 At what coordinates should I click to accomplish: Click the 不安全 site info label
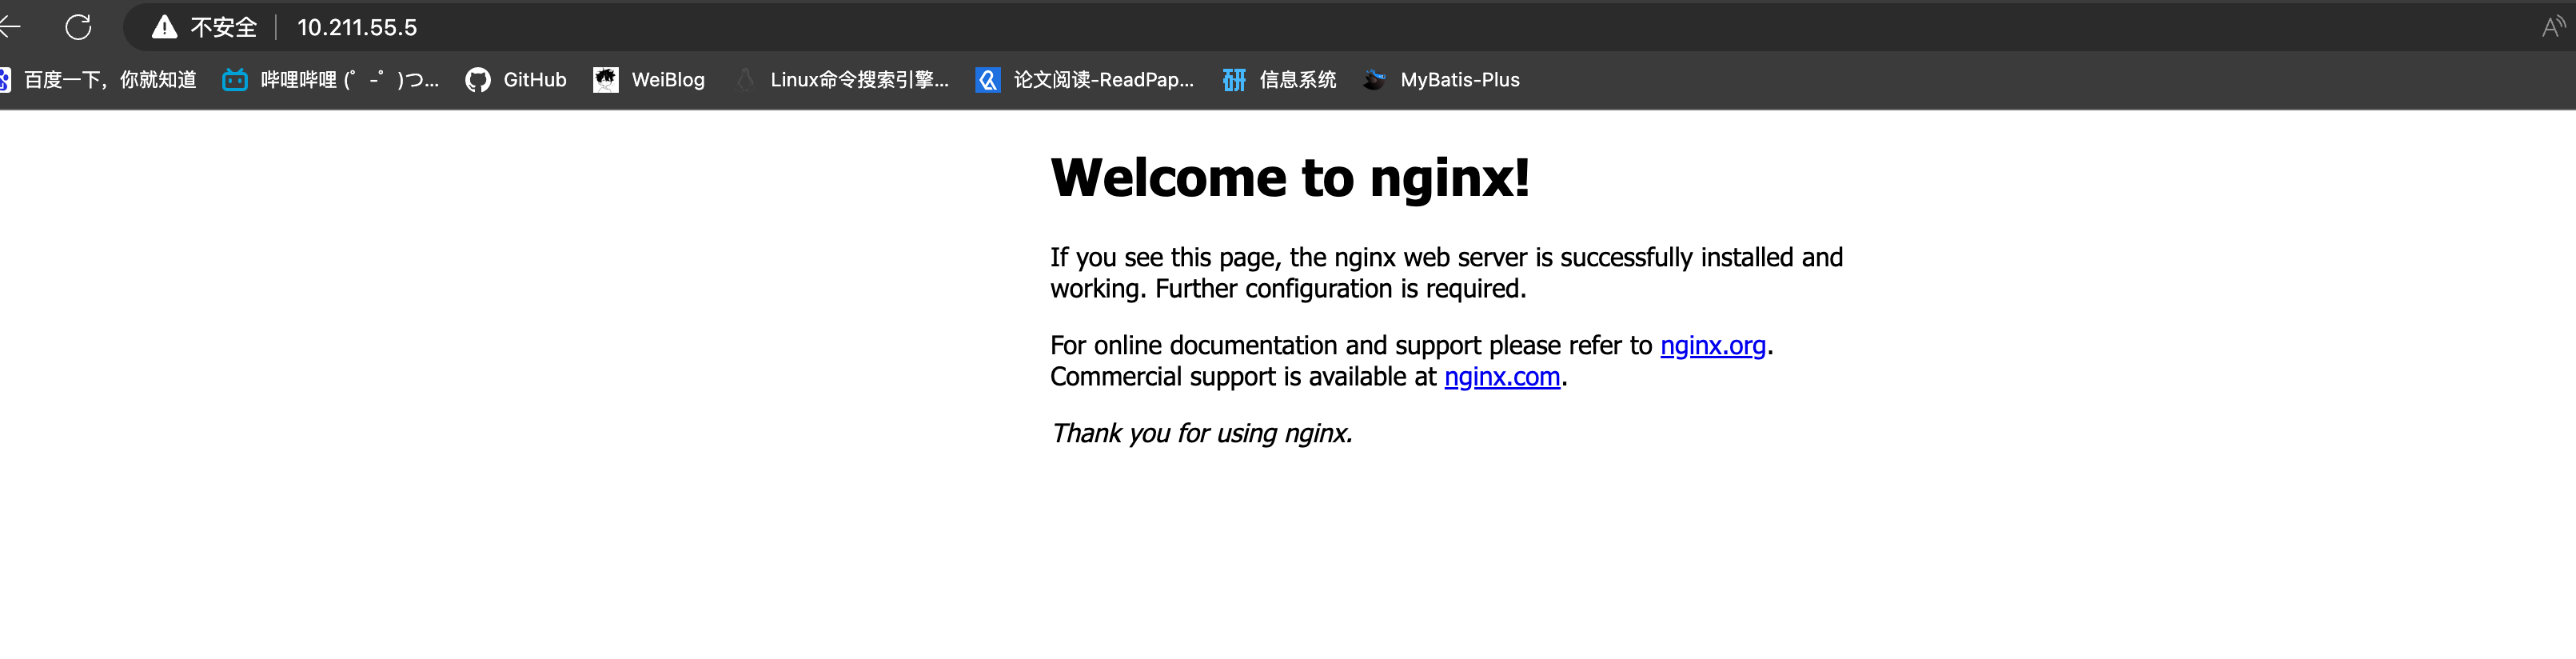(223, 27)
